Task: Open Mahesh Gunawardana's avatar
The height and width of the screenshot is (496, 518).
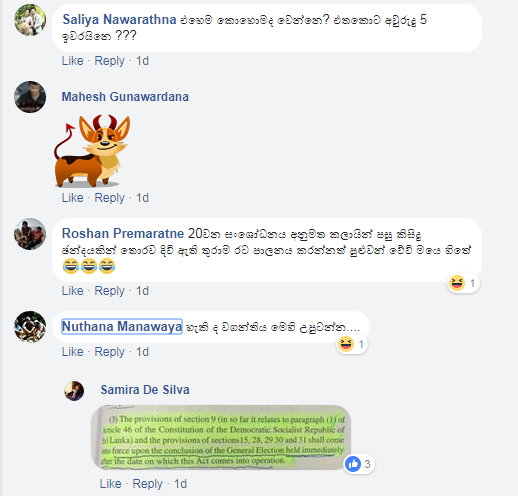Action: click(x=30, y=97)
